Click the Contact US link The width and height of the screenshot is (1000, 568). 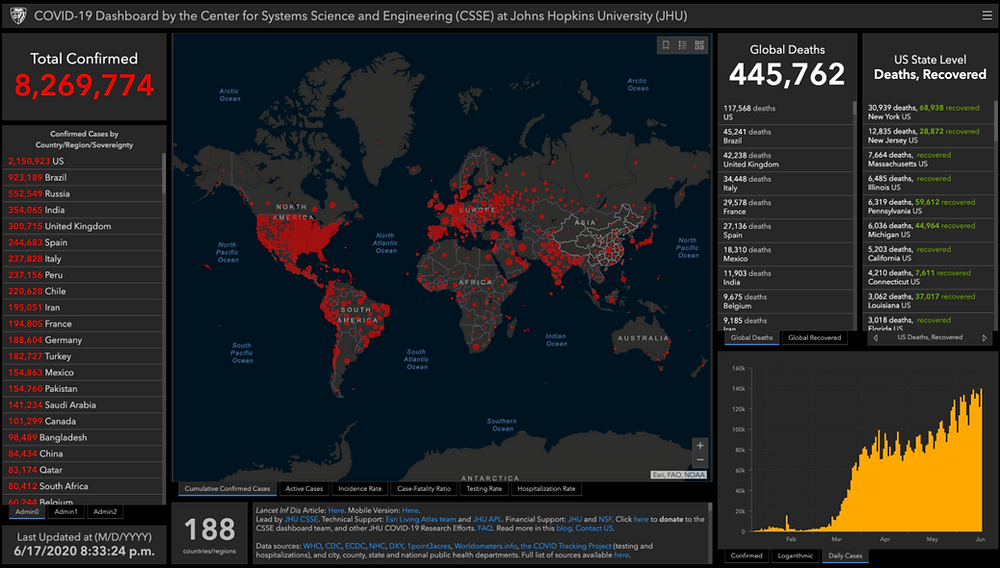[594, 528]
